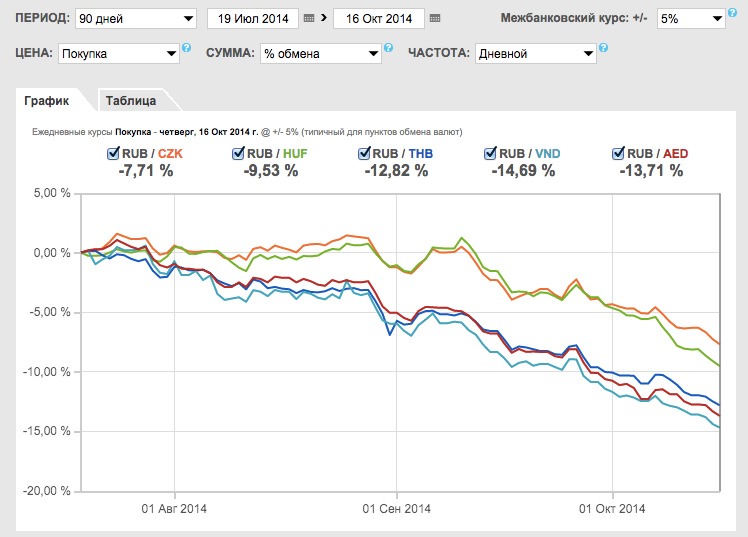Viewport: 748px width, 537px height.
Task: Toggle the RUB / HUF checkbox
Action: [x=238, y=153]
